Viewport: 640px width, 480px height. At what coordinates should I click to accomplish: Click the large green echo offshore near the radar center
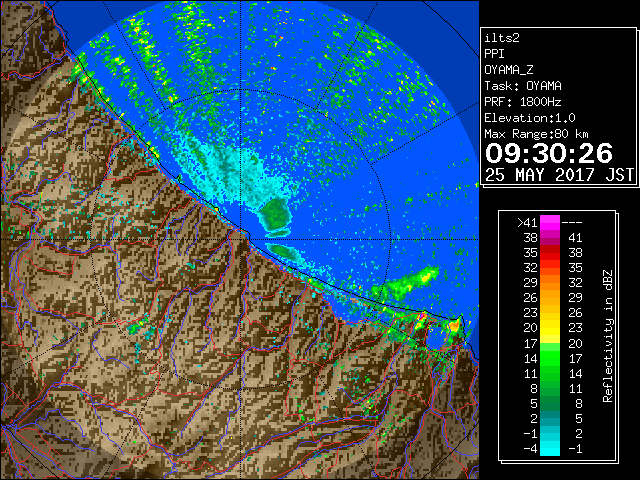275,215
